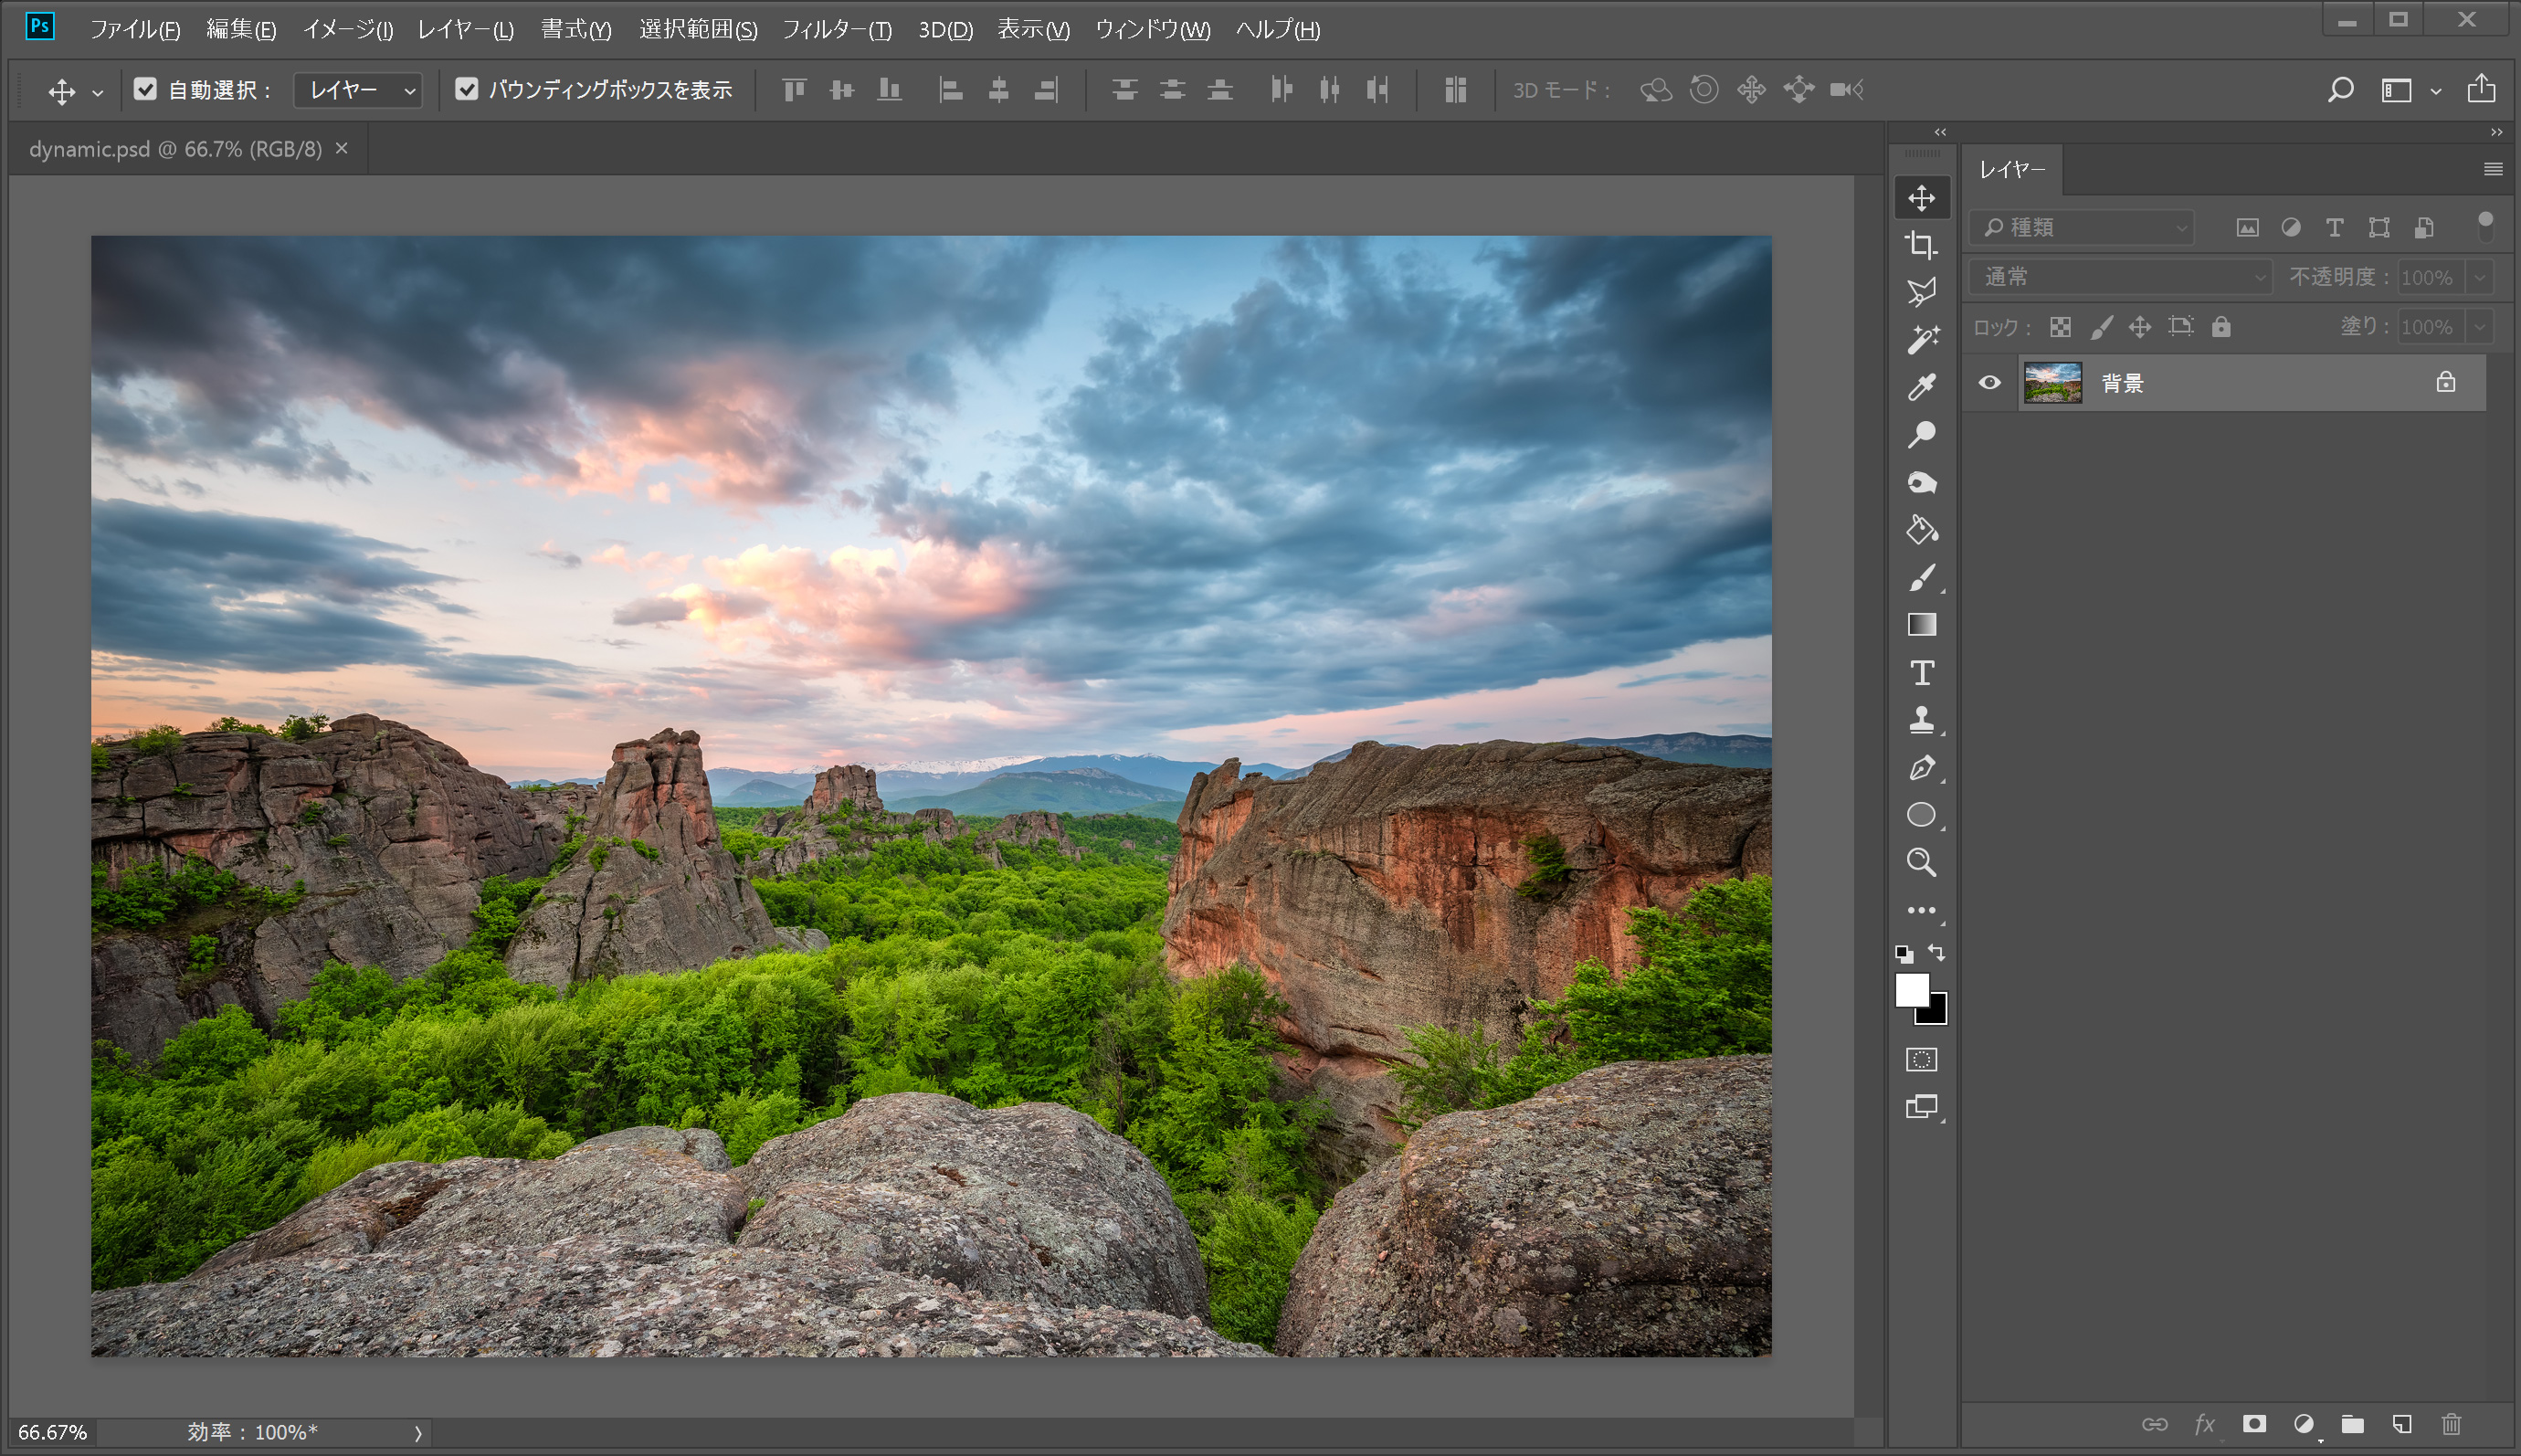
Task: Select the Magic Wand tool
Action: [x=1921, y=340]
